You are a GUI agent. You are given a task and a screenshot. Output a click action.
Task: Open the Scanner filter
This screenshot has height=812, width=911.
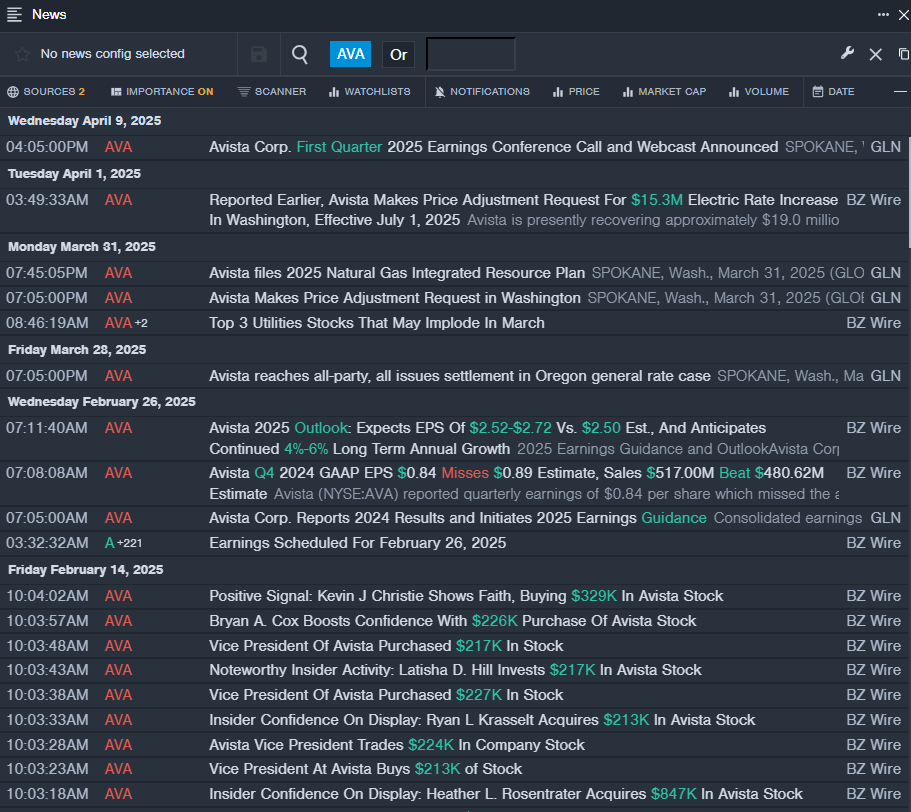coord(272,92)
